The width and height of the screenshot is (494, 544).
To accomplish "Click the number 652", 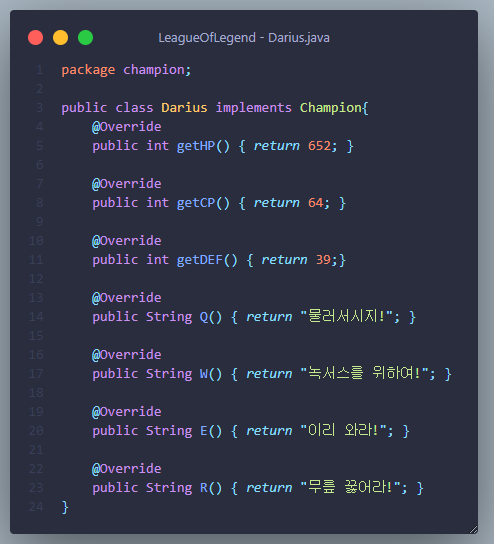I will click(320, 146).
